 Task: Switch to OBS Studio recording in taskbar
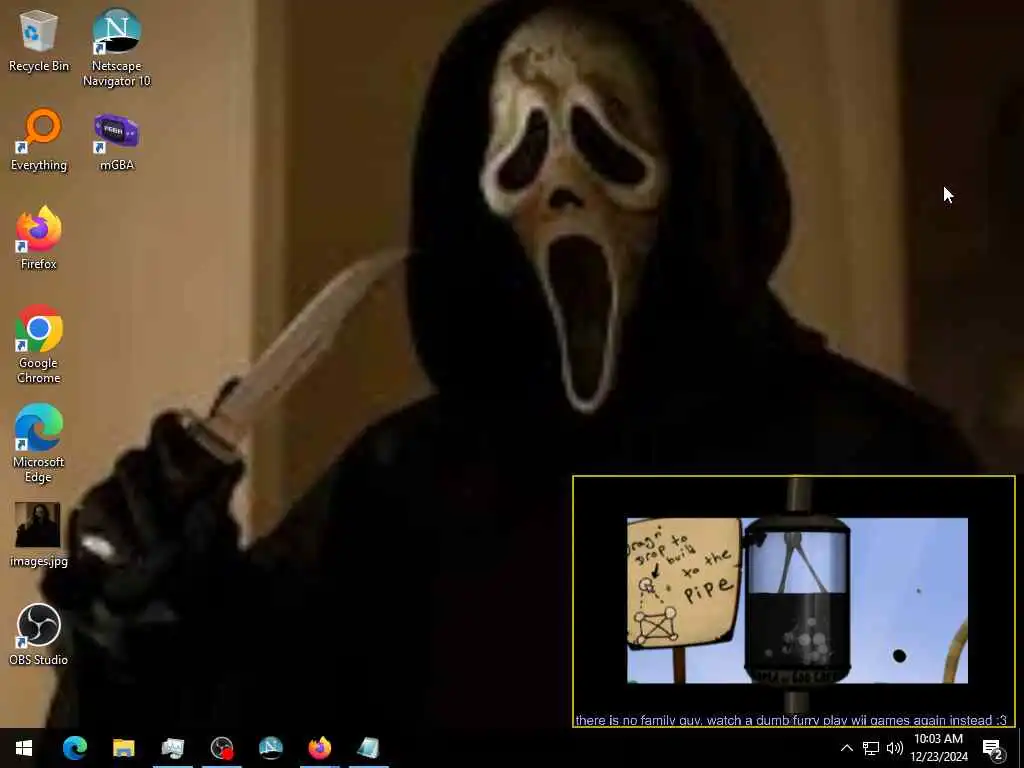[222, 748]
